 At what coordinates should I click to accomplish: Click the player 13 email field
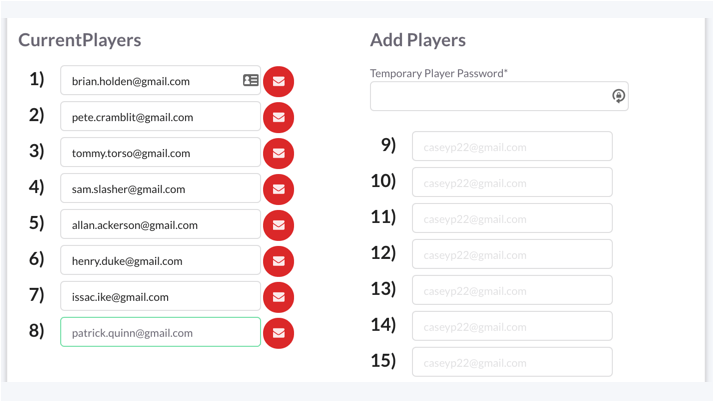click(512, 290)
